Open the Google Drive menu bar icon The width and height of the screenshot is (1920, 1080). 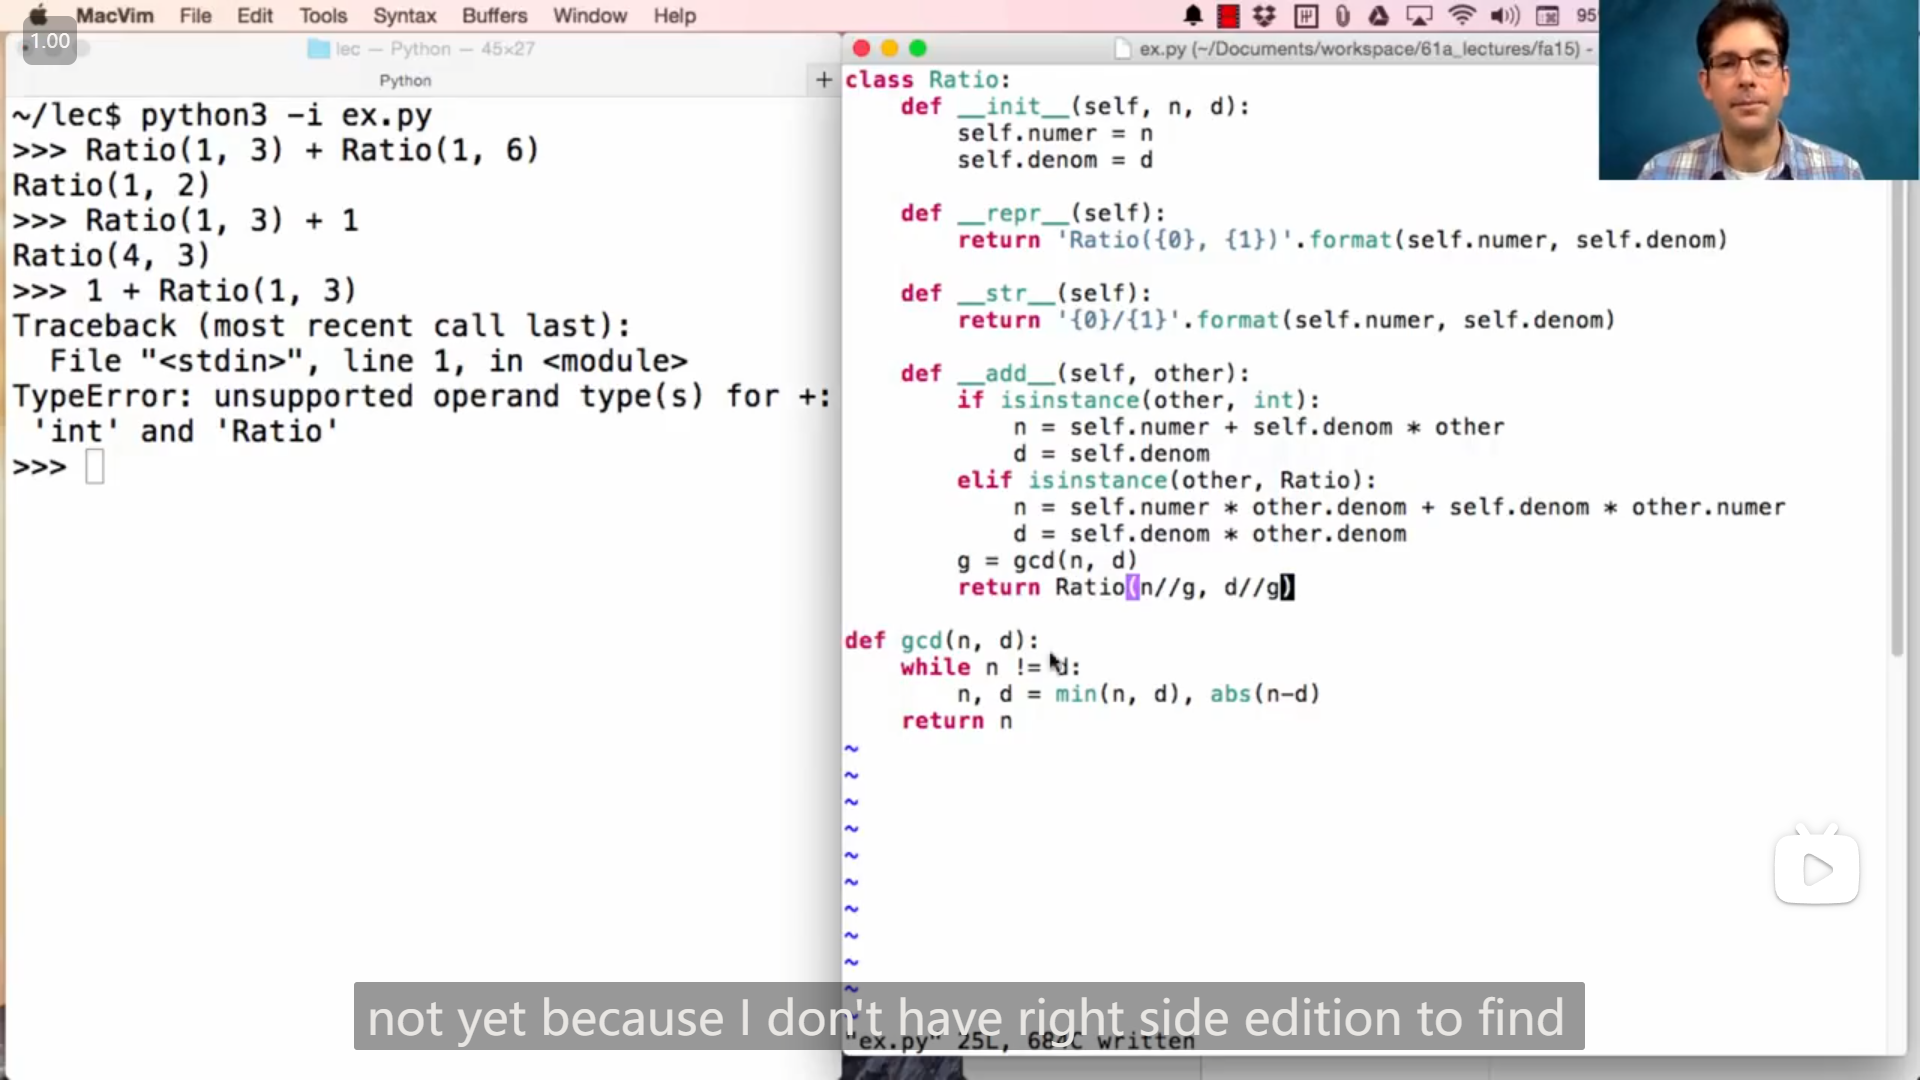point(1379,16)
